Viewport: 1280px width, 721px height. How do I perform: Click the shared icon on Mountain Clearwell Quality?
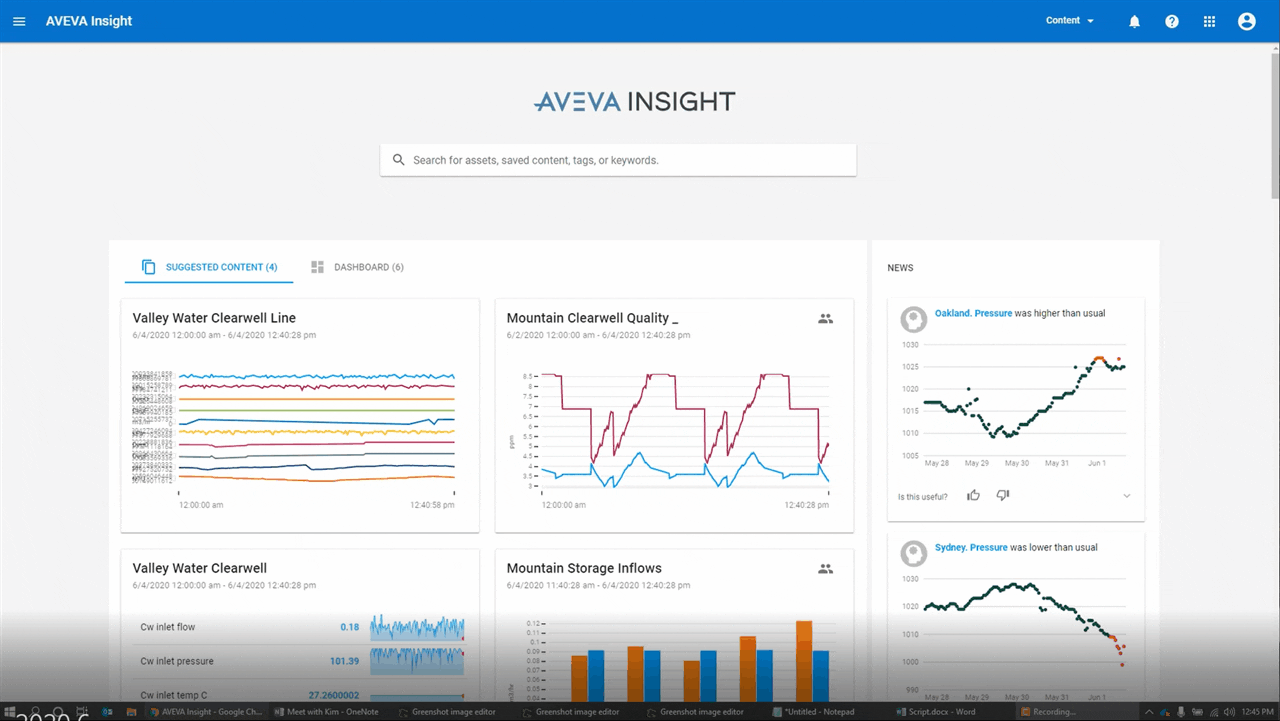[825, 319]
